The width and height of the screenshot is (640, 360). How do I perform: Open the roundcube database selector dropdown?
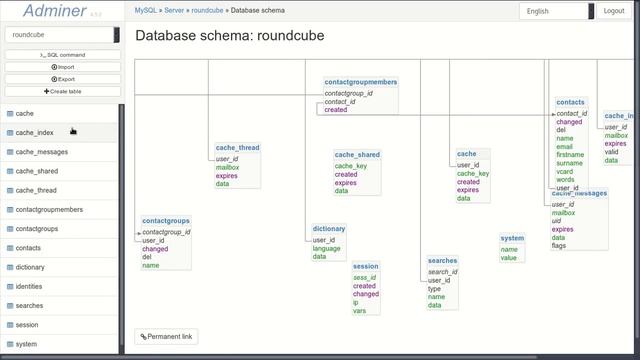click(62, 35)
